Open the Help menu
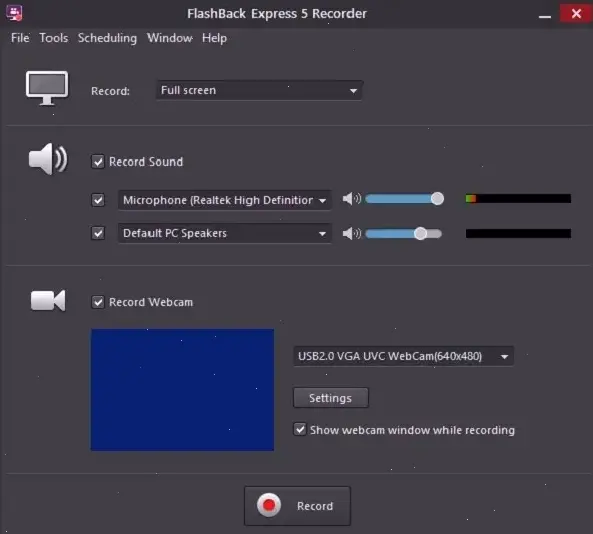The image size is (593, 534). tap(214, 38)
